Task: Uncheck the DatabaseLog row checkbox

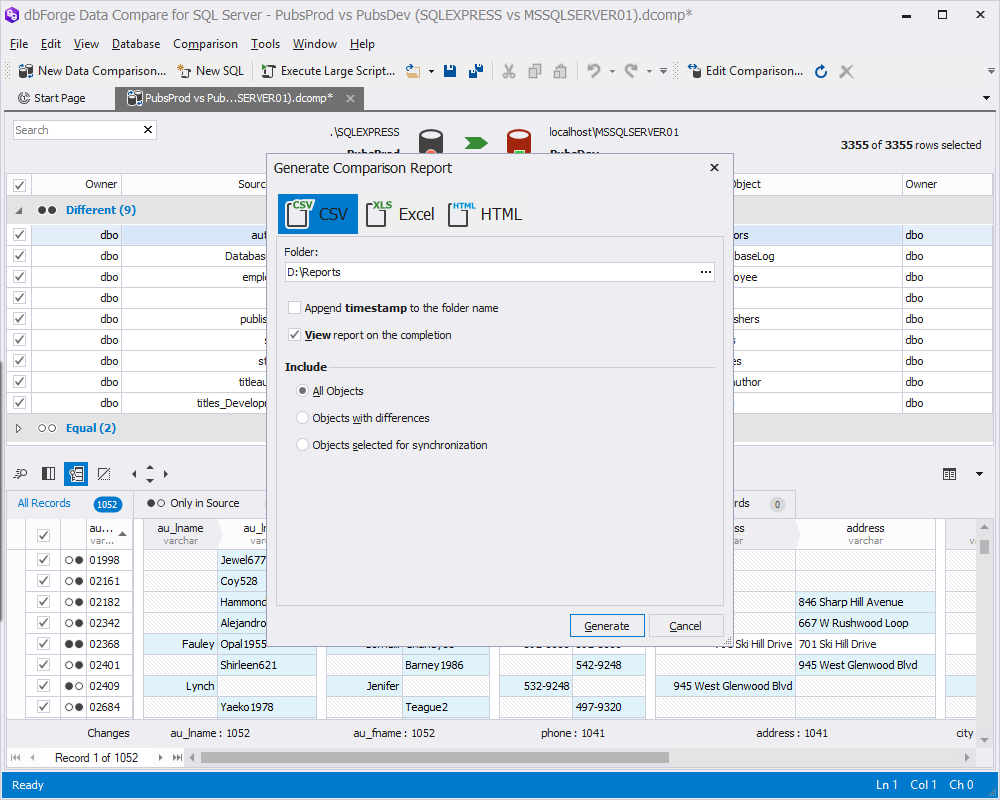Action: [19, 256]
